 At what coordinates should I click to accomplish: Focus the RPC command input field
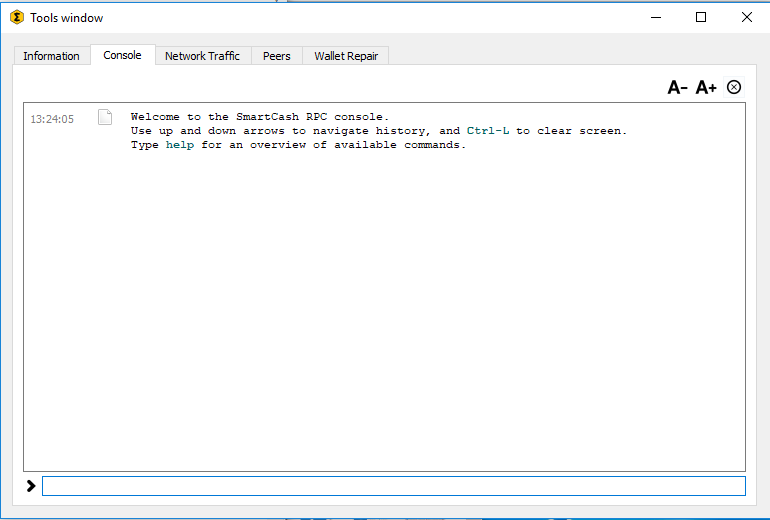tap(394, 486)
